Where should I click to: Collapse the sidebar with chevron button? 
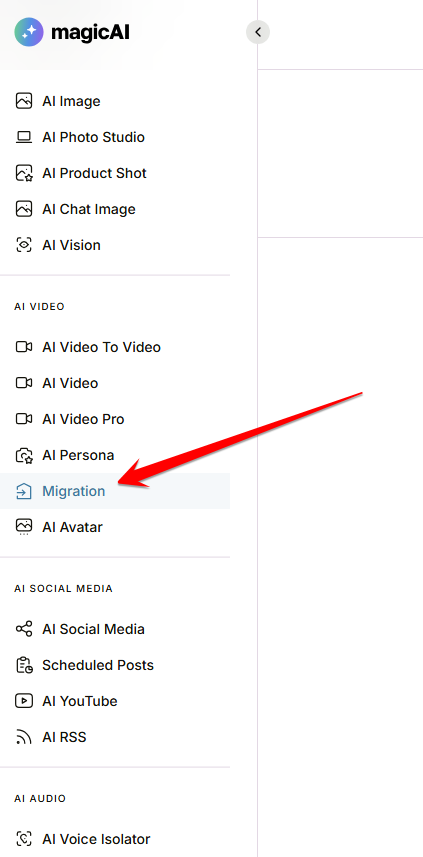coord(258,32)
